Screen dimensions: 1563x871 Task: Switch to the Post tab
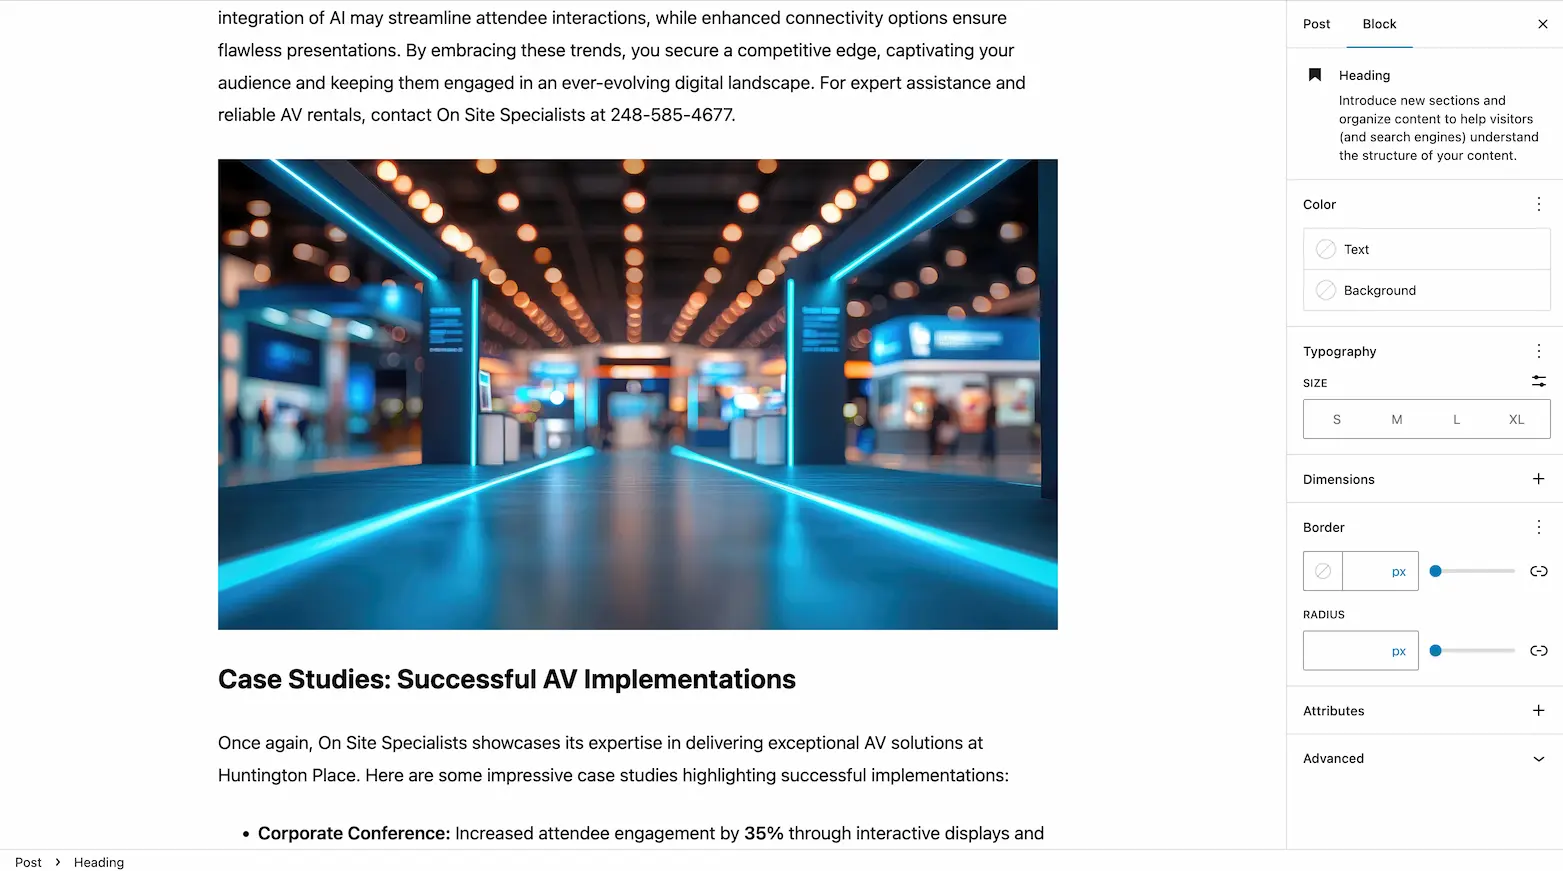(1316, 23)
